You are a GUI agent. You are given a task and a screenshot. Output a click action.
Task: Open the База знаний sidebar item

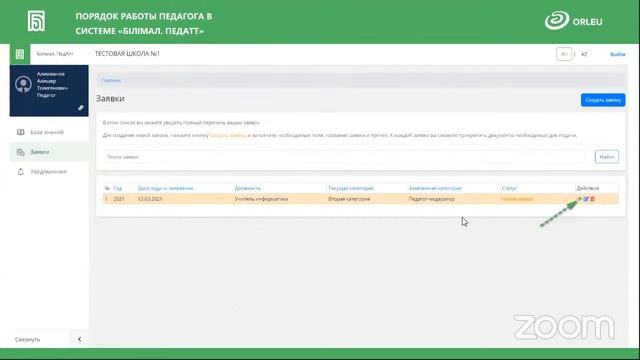tap(49, 132)
